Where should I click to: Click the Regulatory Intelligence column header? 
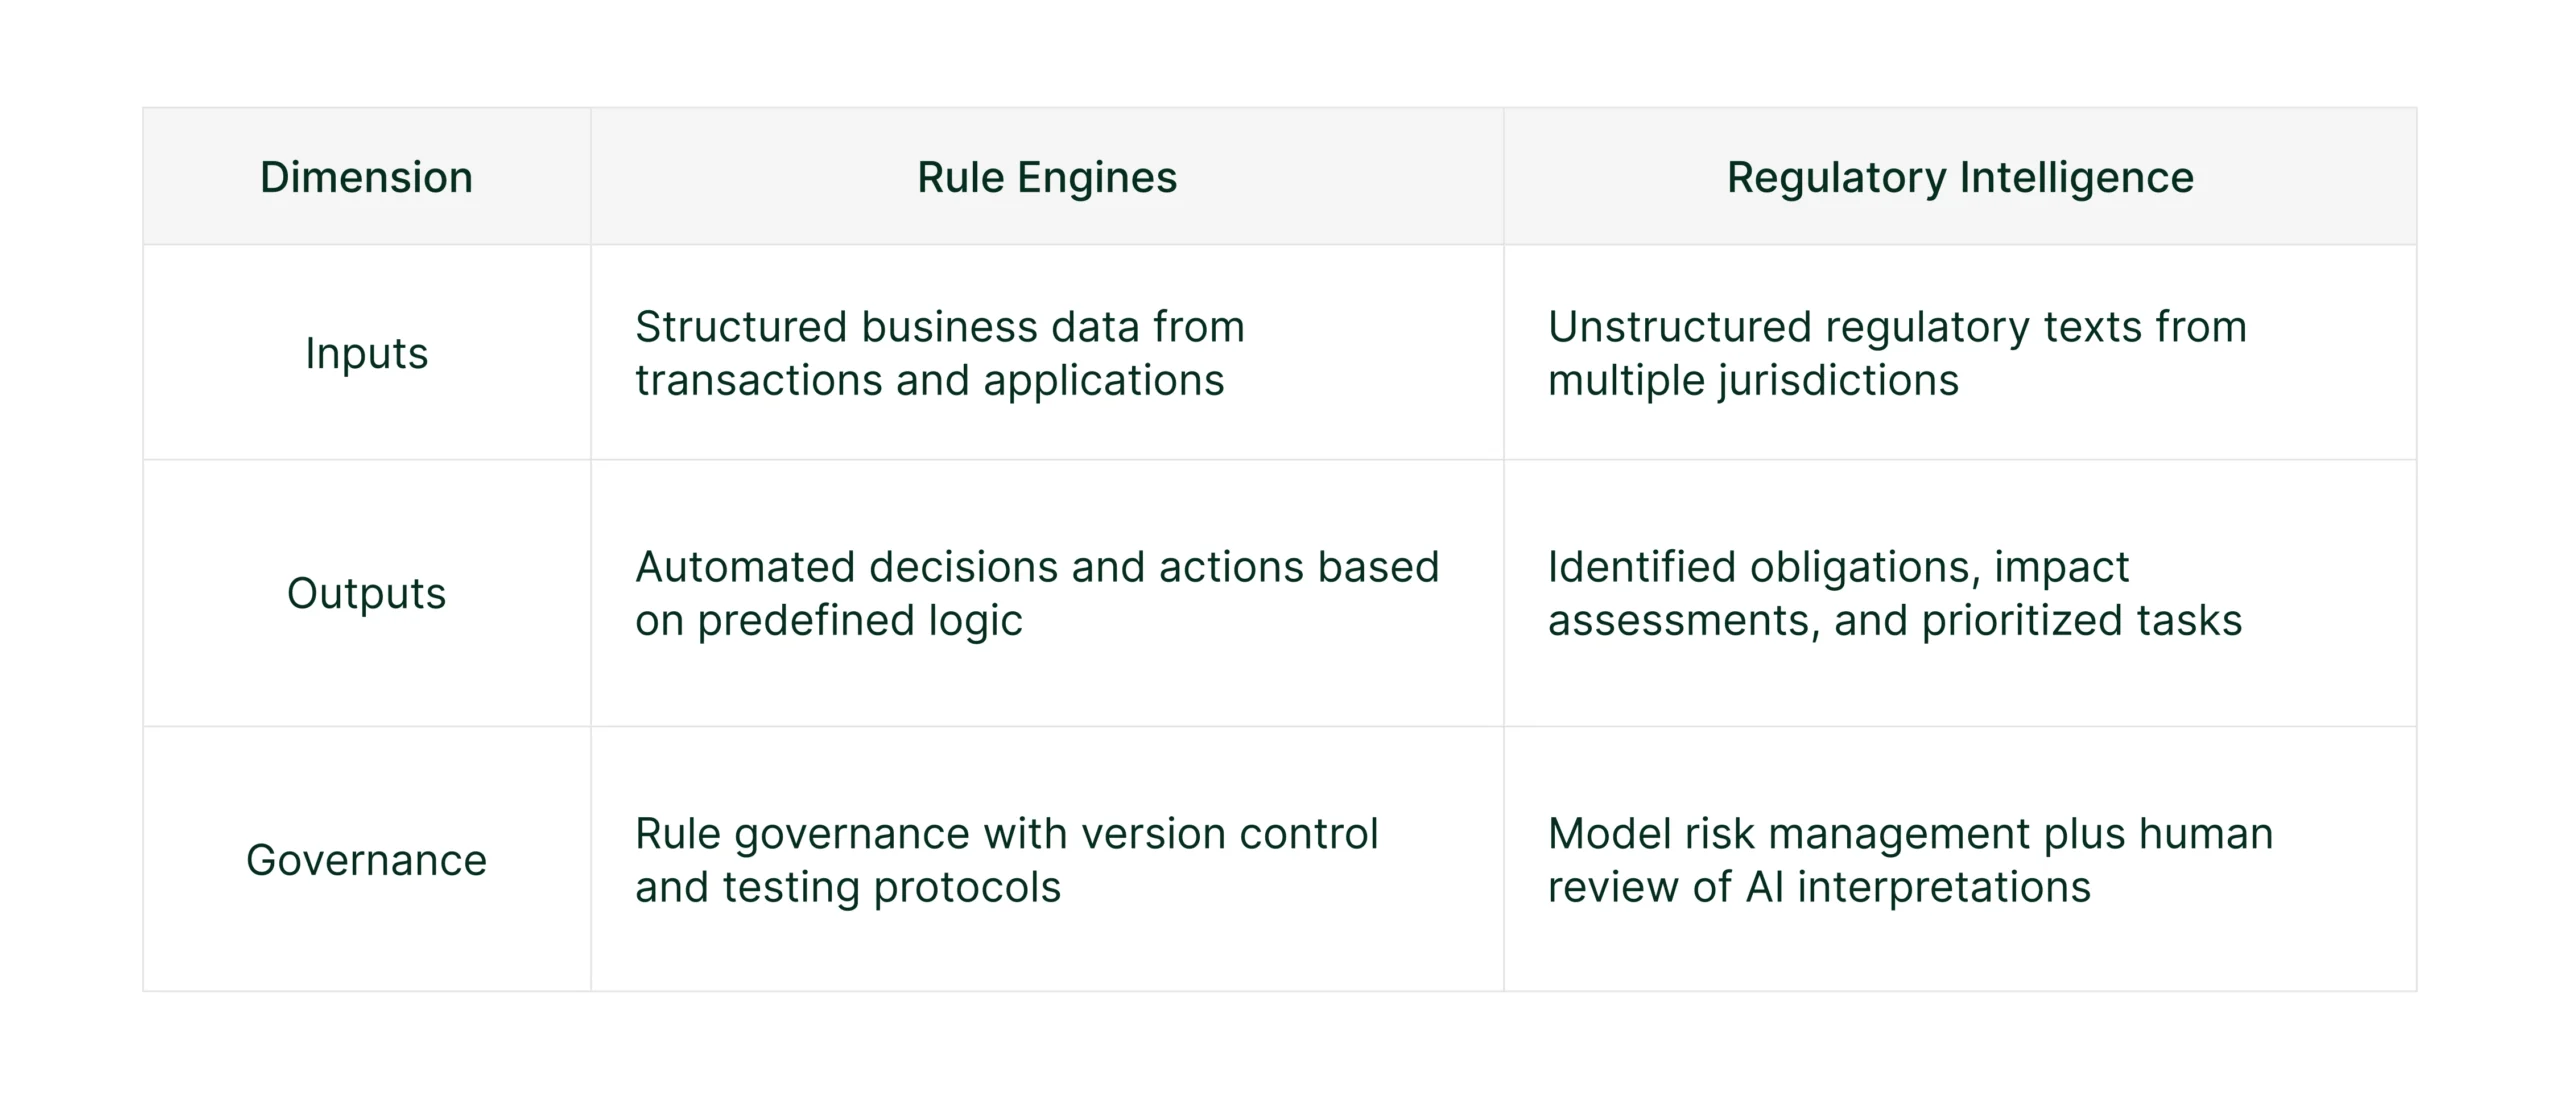pos(1960,178)
